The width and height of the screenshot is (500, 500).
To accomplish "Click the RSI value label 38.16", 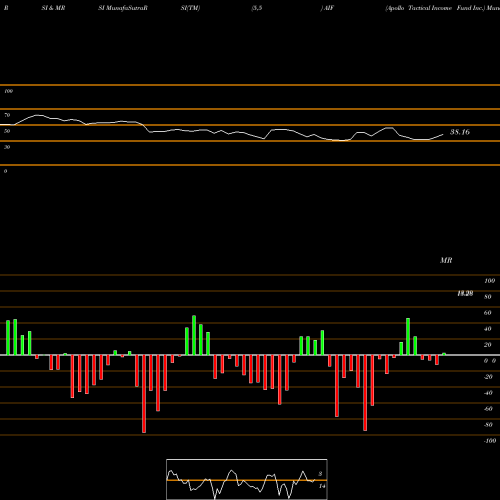I will 460,132.
